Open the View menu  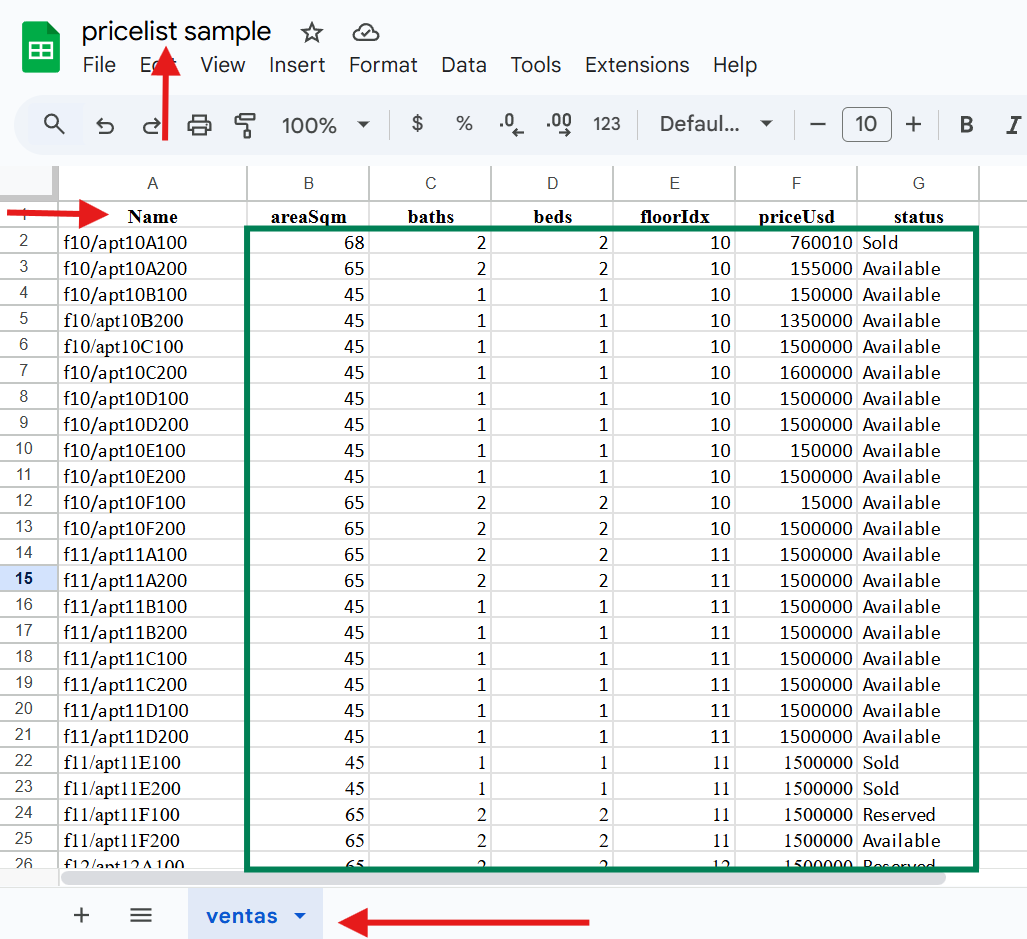pos(223,65)
